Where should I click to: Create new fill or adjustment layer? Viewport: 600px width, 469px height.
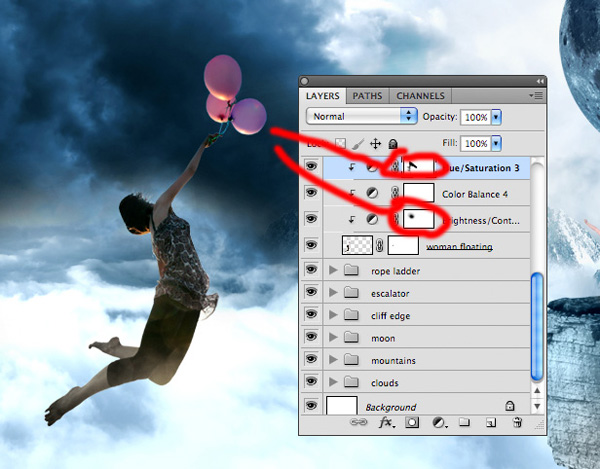pos(439,422)
